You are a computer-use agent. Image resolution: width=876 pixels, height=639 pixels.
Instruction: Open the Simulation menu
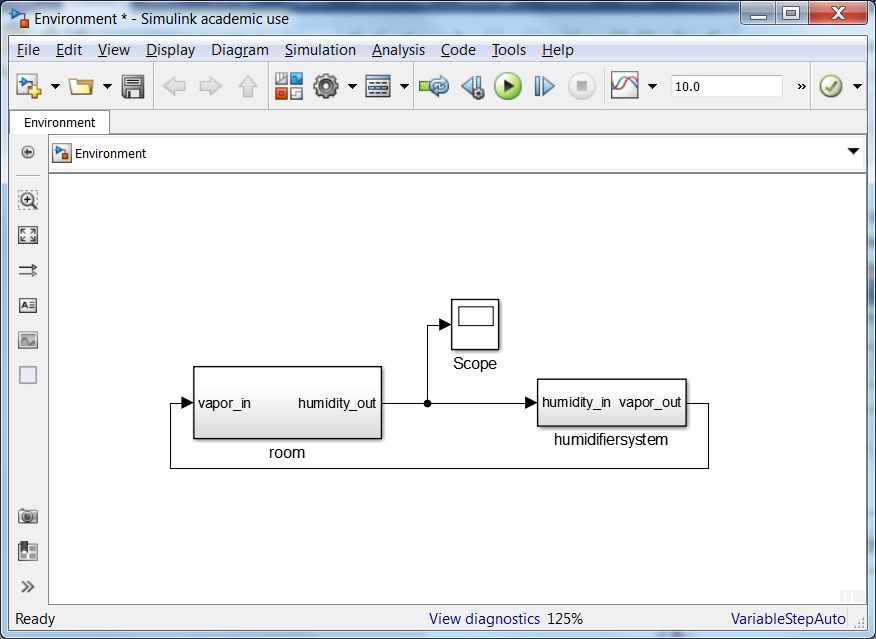click(320, 50)
